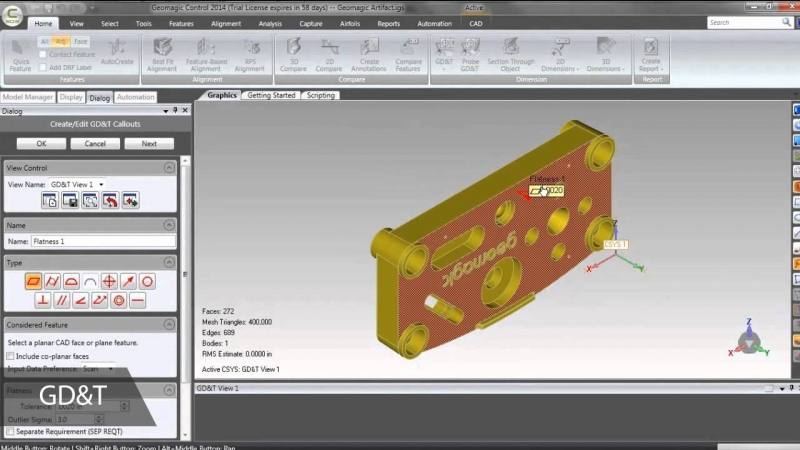The height and width of the screenshot is (450, 800).
Task: Collapse the Flatness section
Action: point(169,390)
